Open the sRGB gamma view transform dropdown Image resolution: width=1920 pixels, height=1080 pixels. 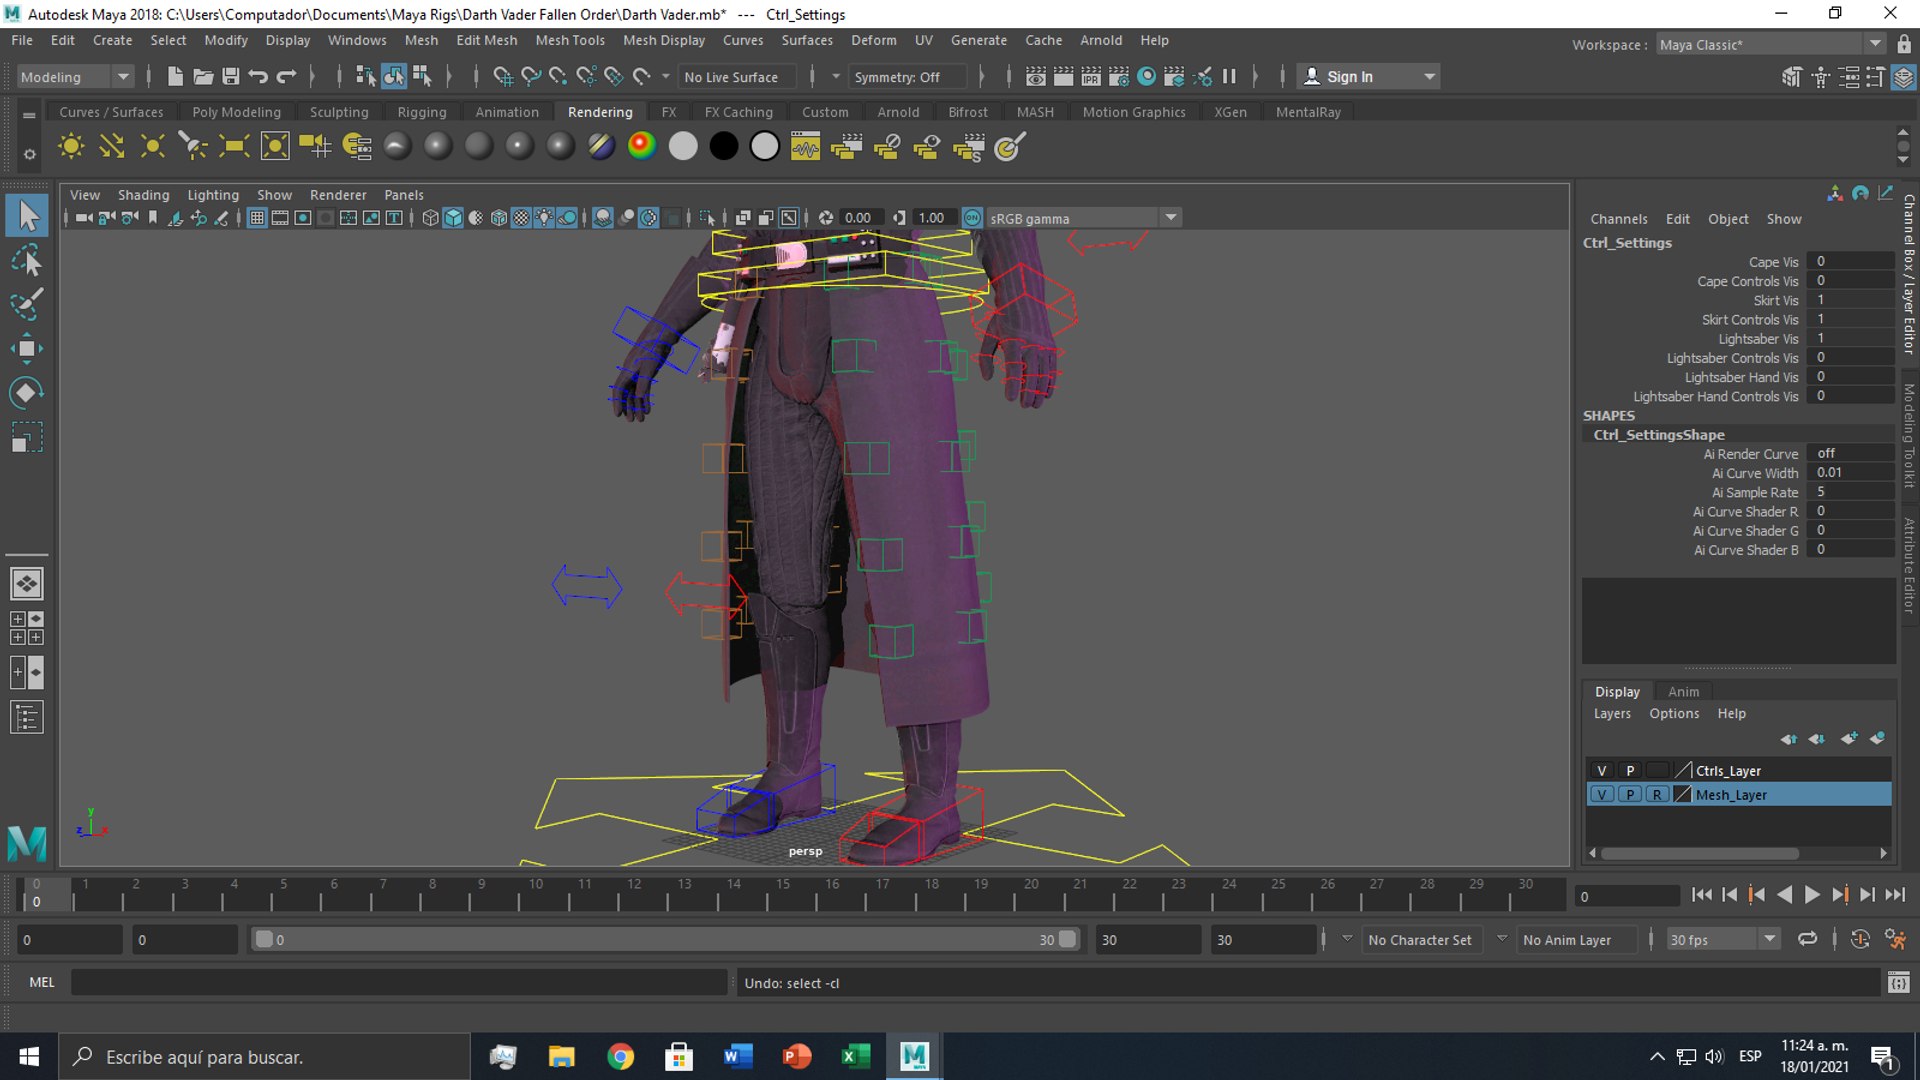pos(1084,218)
